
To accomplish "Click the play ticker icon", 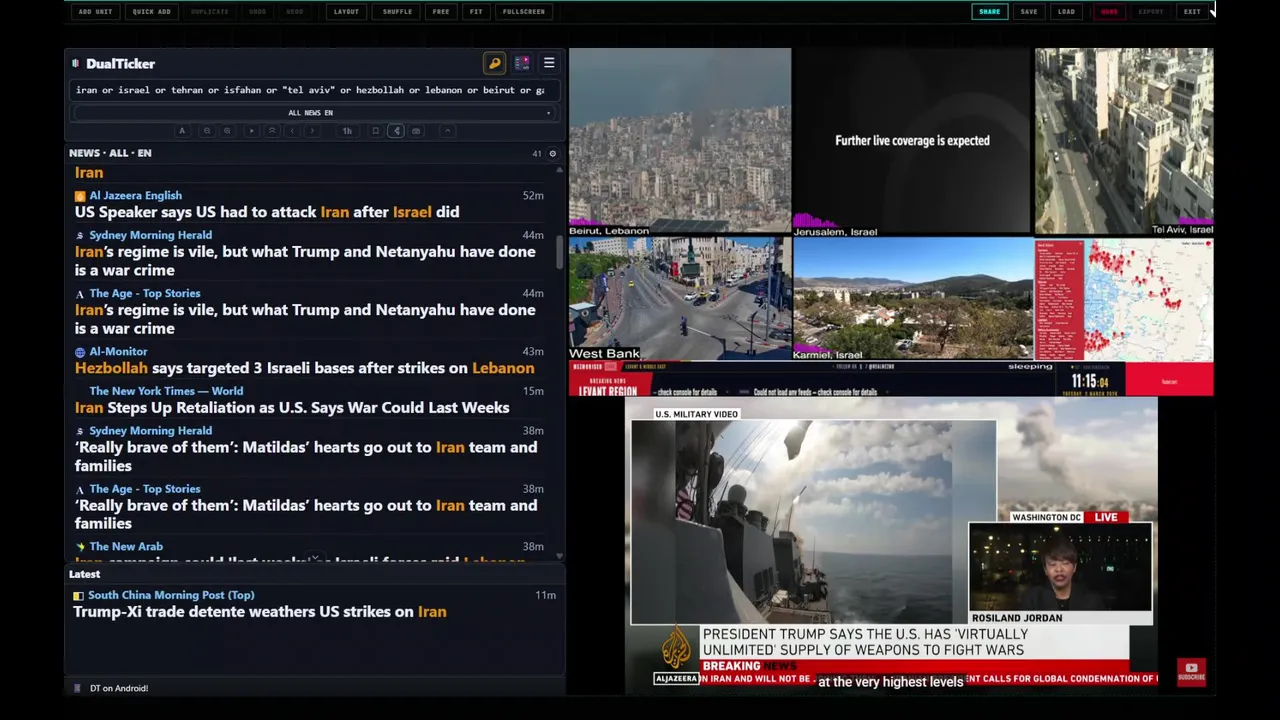I will pos(251,131).
